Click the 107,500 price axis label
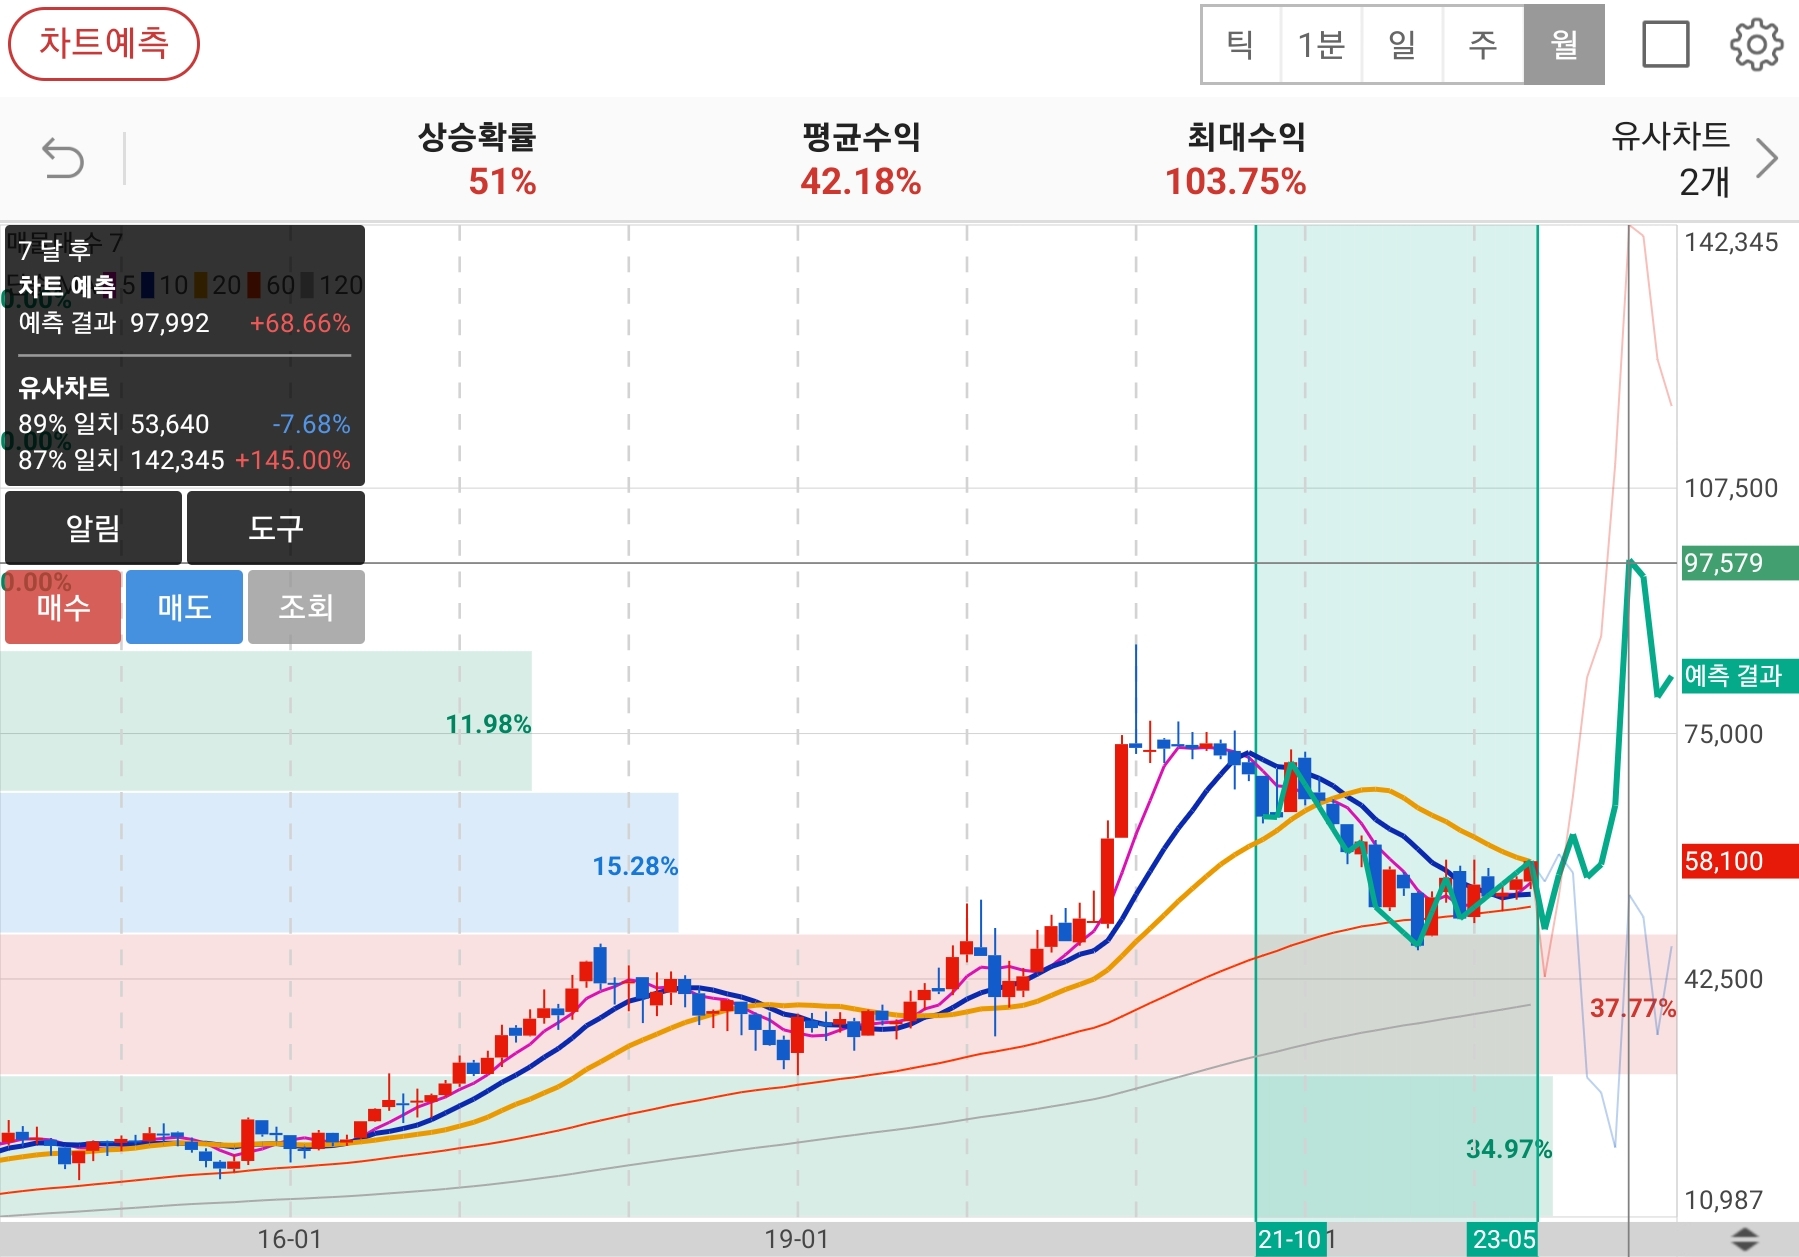The image size is (1799, 1257). click(1732, 488)
